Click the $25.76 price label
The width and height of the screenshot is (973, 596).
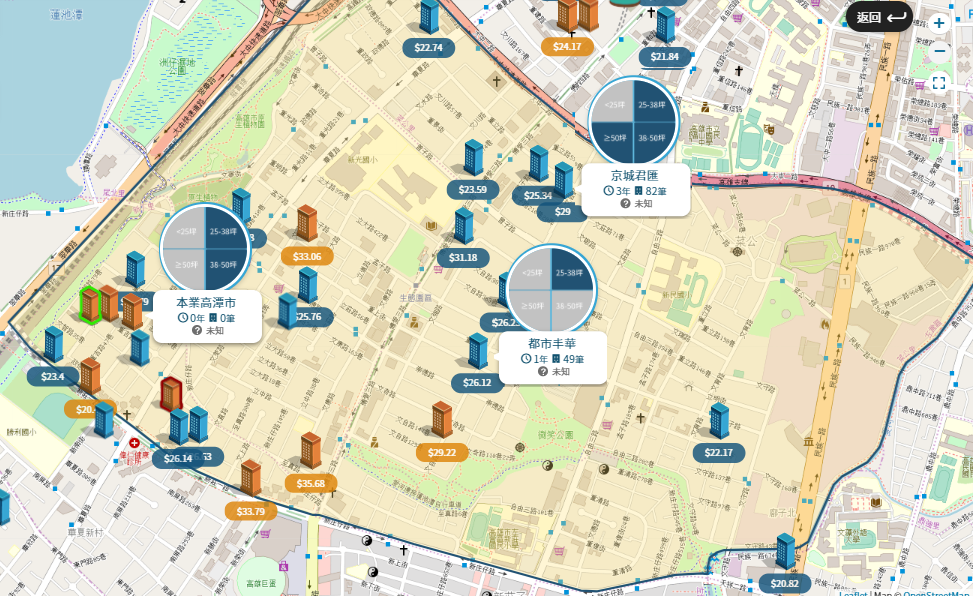[309, 317]
